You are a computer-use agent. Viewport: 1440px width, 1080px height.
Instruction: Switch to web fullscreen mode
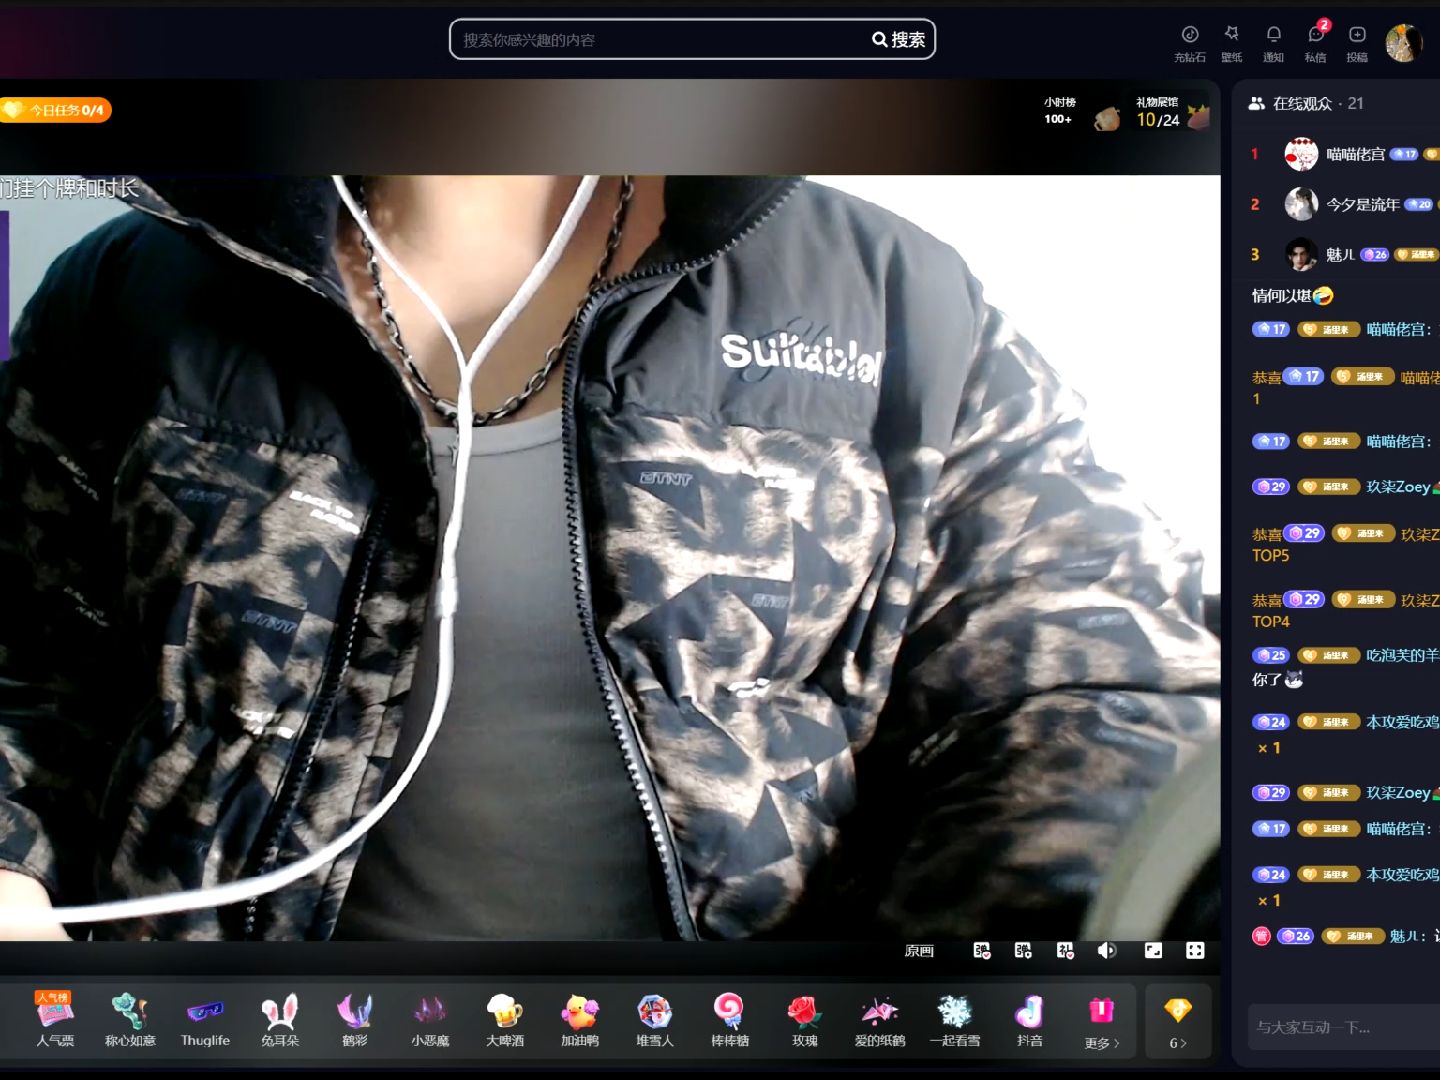[x=1153, y=951]
